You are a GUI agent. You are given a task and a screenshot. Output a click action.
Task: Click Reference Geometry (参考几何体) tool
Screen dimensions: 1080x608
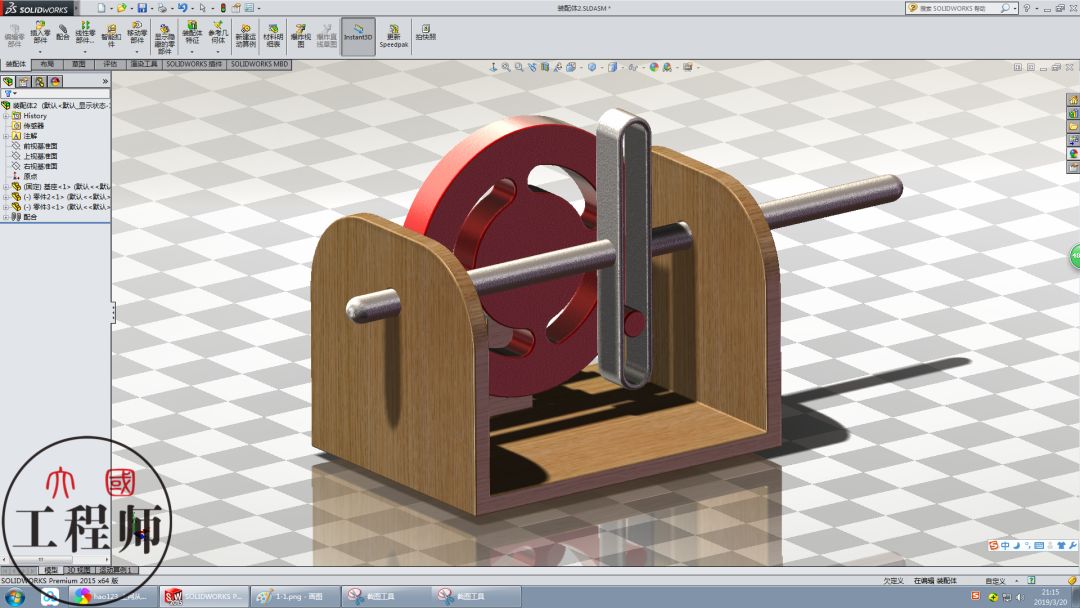(x=218, y=33)
